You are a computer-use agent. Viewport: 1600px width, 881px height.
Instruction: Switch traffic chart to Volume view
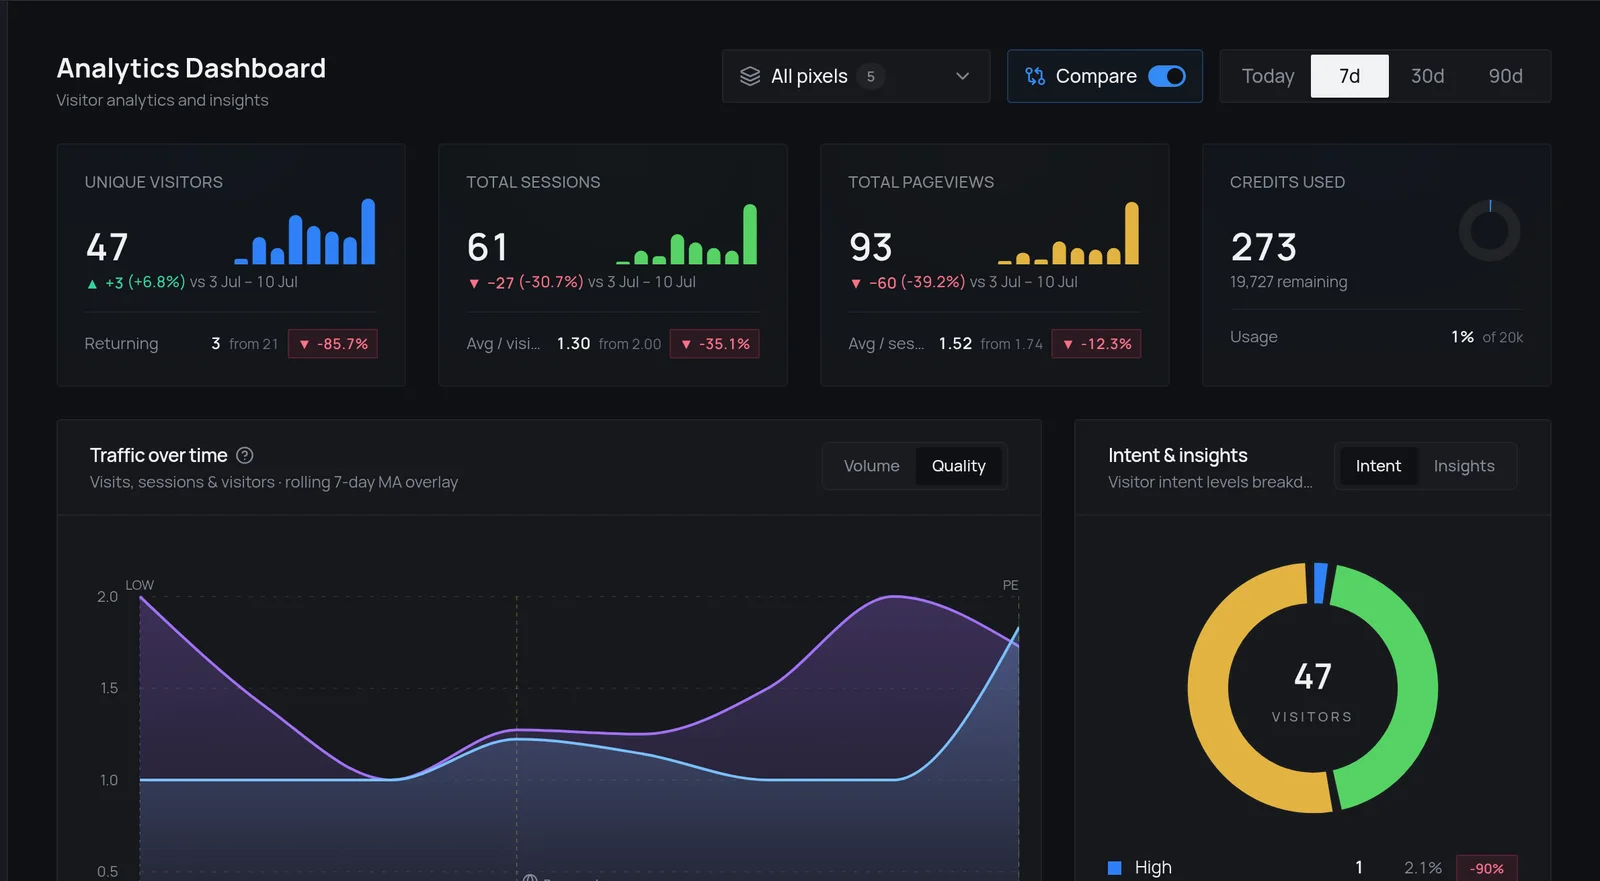pyautogui.click(x=871, y=466)
